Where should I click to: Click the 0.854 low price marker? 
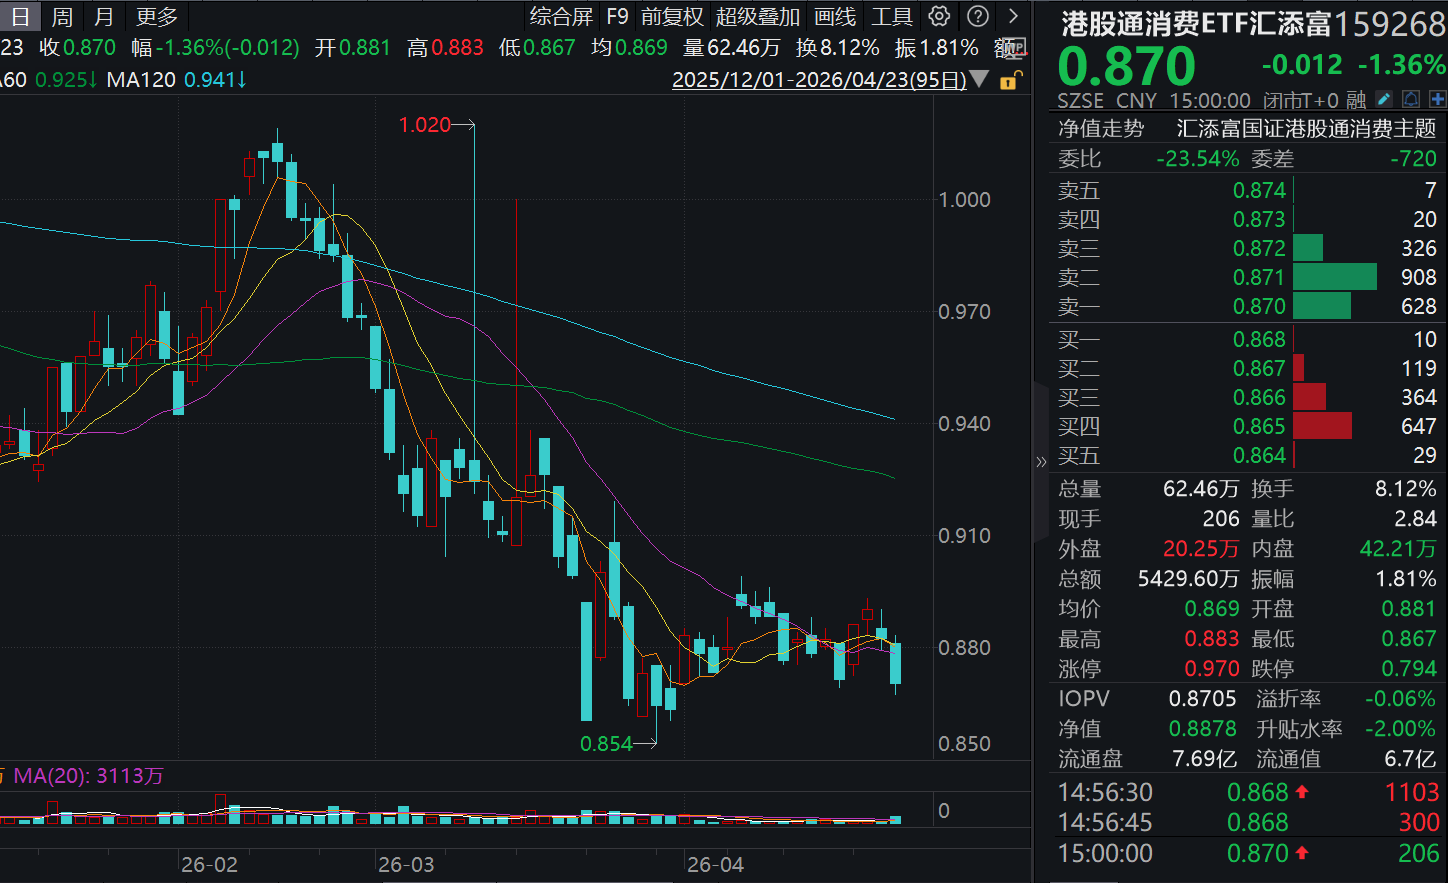point(606,743)
